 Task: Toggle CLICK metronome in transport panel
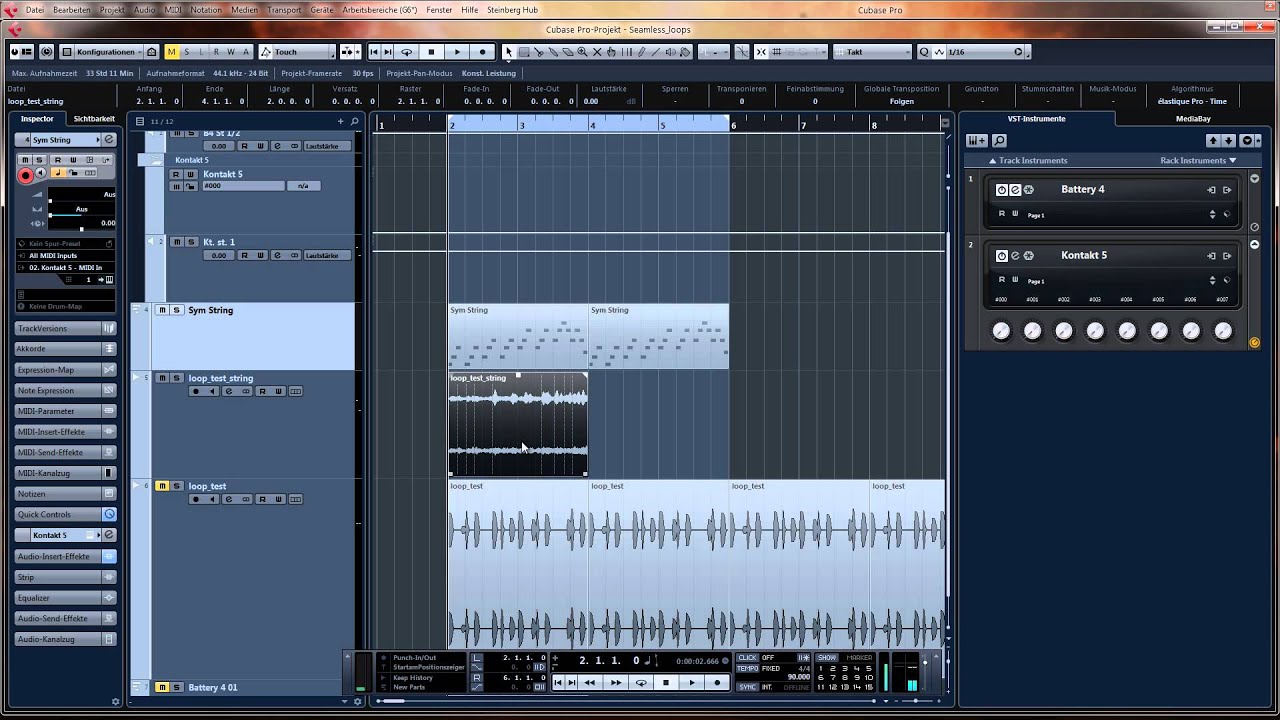tap(748, 658)
